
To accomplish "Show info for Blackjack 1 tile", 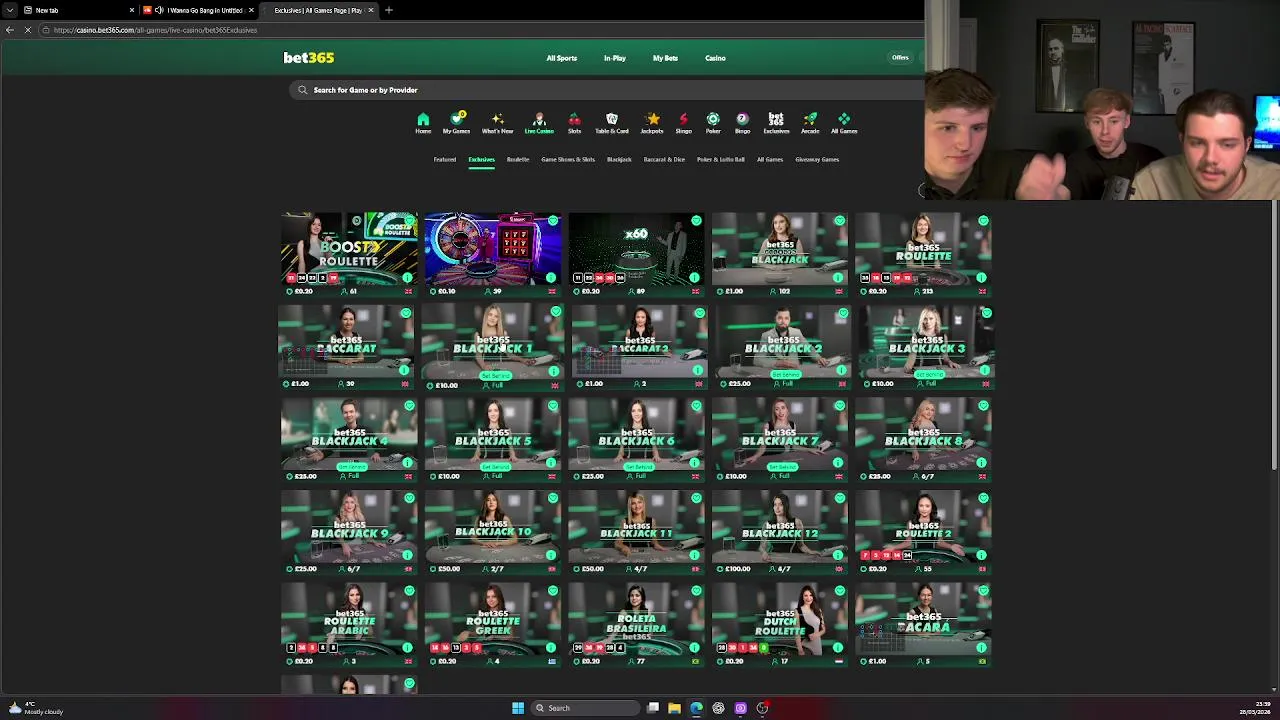I will pyautogui.click(x=554, y=371).
